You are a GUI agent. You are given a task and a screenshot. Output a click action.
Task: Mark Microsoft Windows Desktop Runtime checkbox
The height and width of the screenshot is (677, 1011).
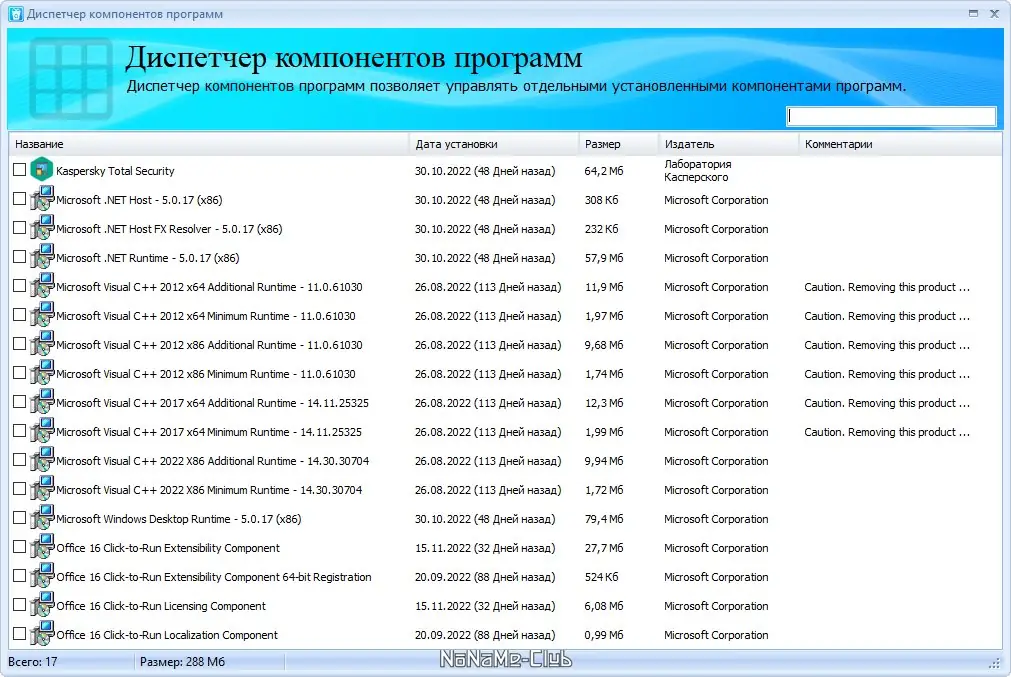[19, 518]
